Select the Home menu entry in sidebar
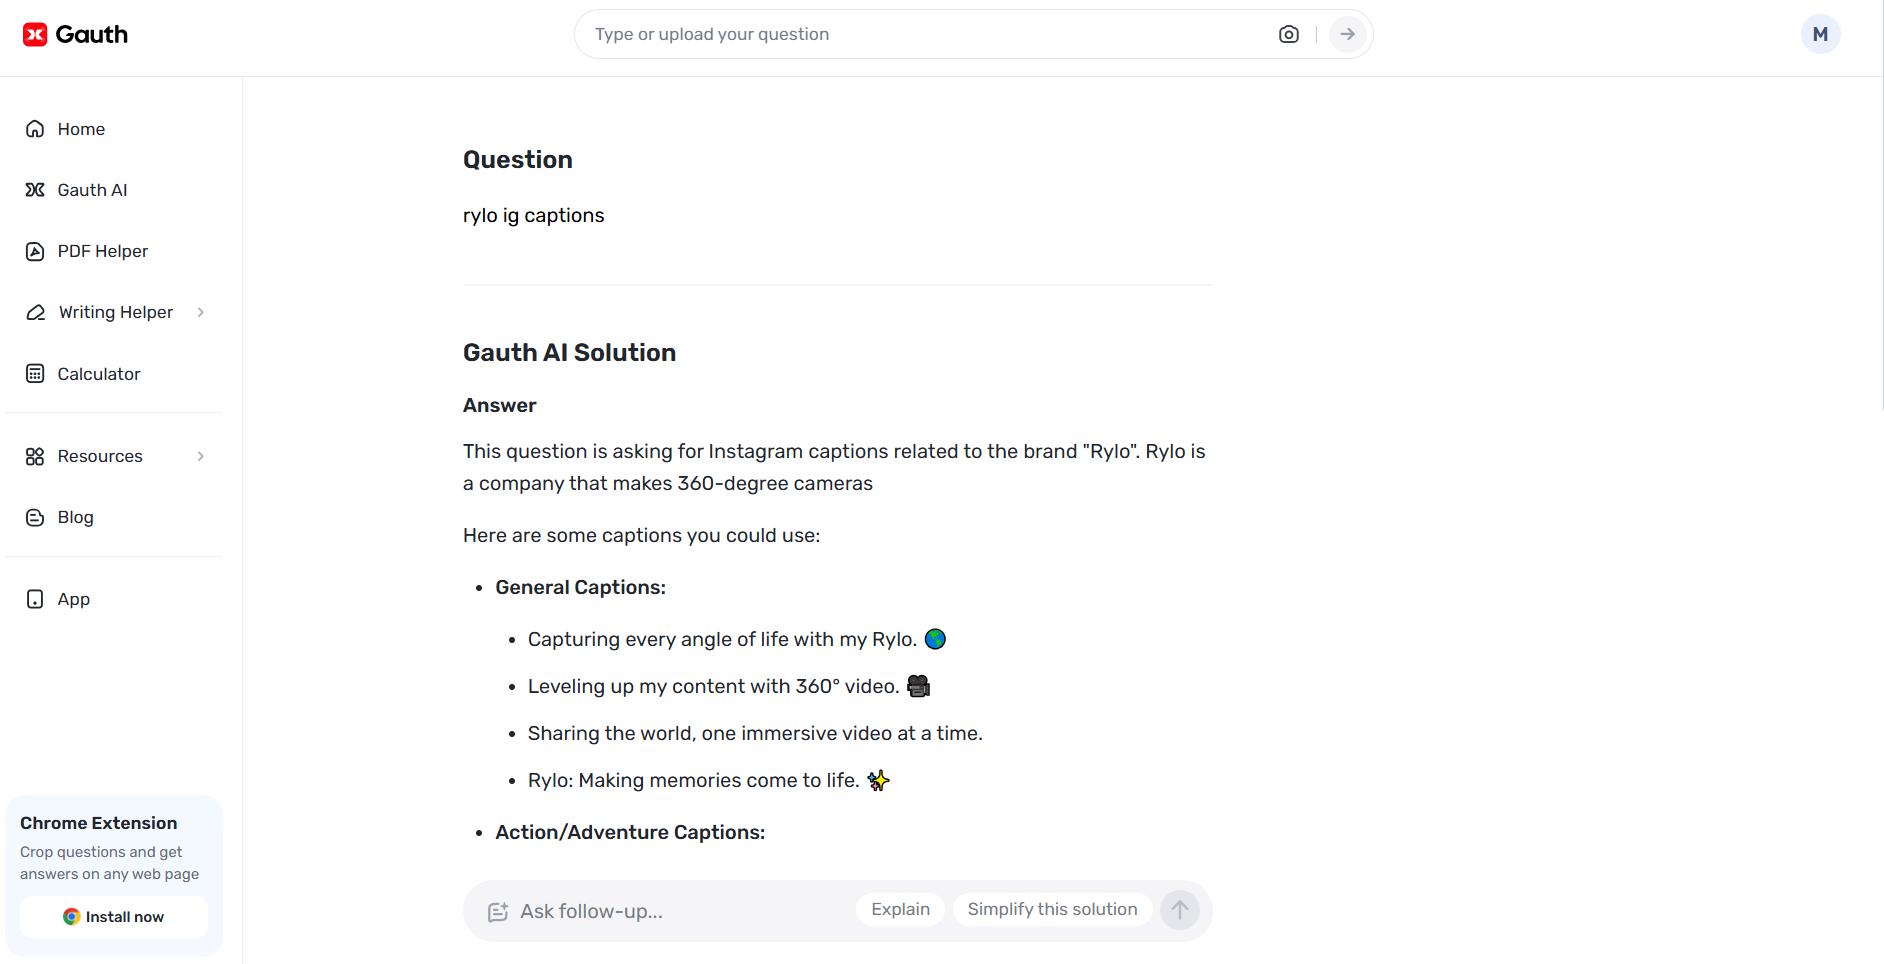Screen dimensions: 1884x964 [81, 128]
